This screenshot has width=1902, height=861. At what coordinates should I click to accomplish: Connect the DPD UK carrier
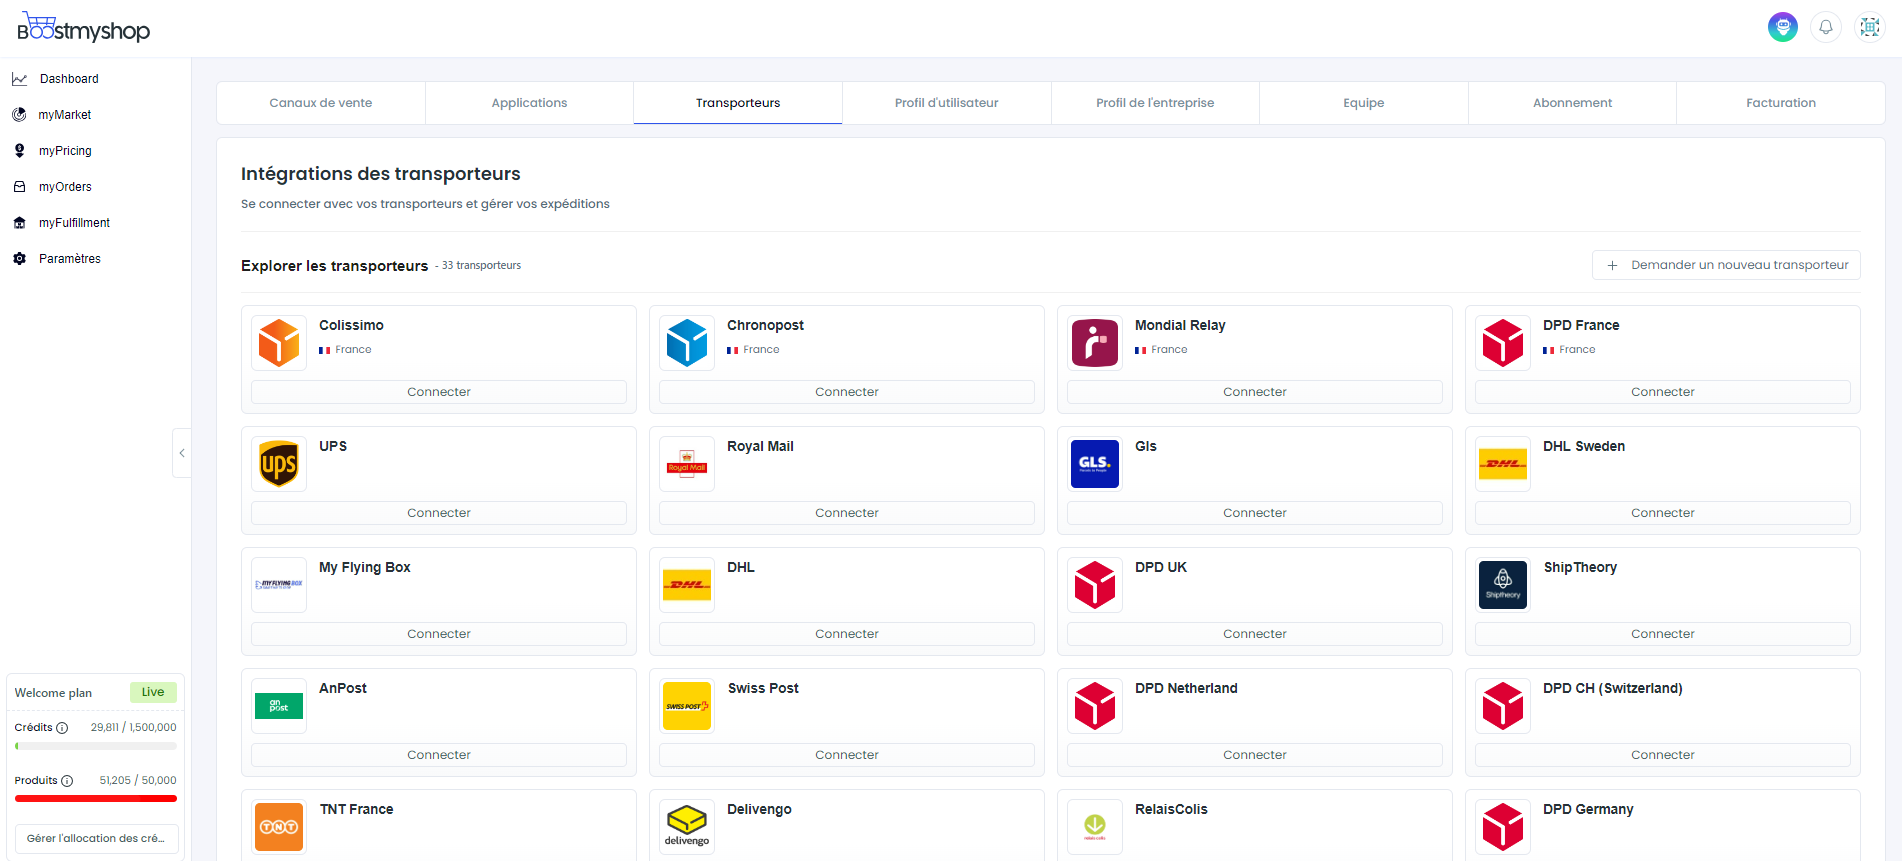[1255, 634]
